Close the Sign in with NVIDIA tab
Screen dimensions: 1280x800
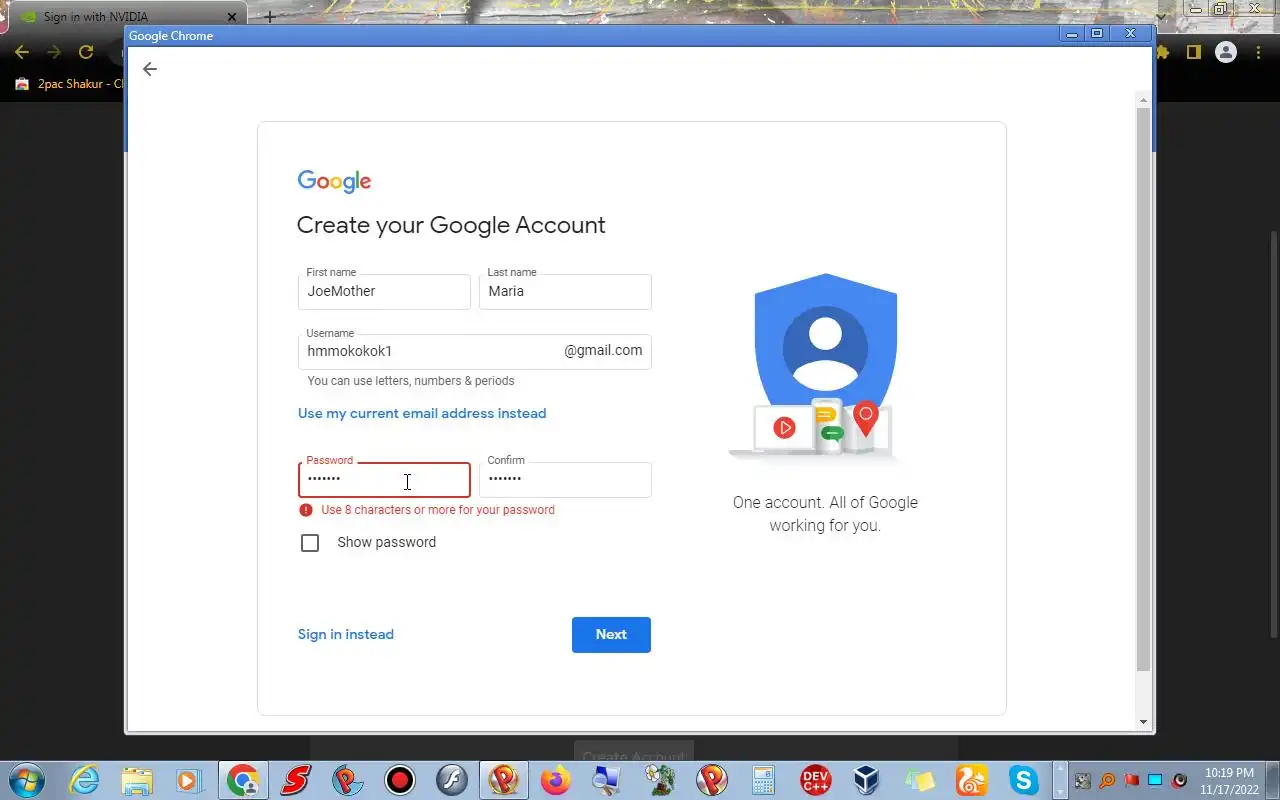click(233, 17)
